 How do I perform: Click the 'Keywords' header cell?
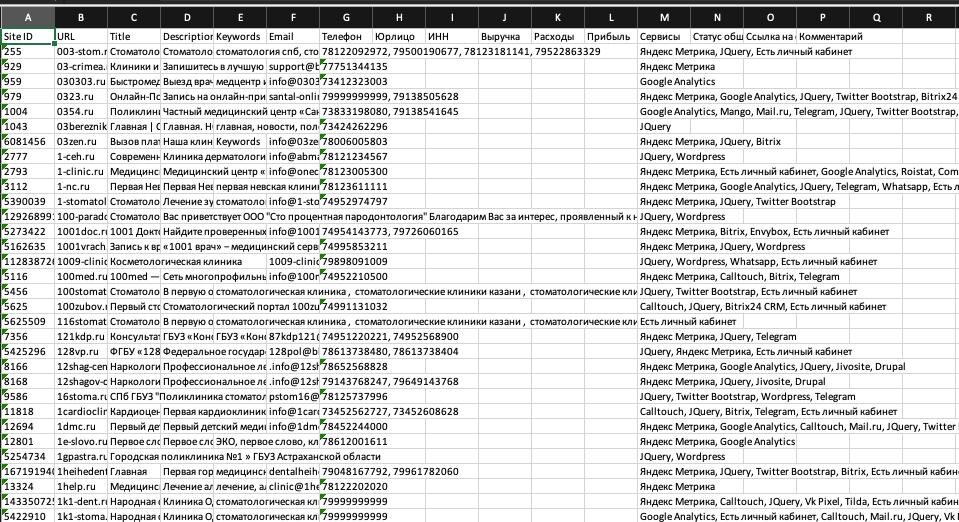[x=240, y=37]
